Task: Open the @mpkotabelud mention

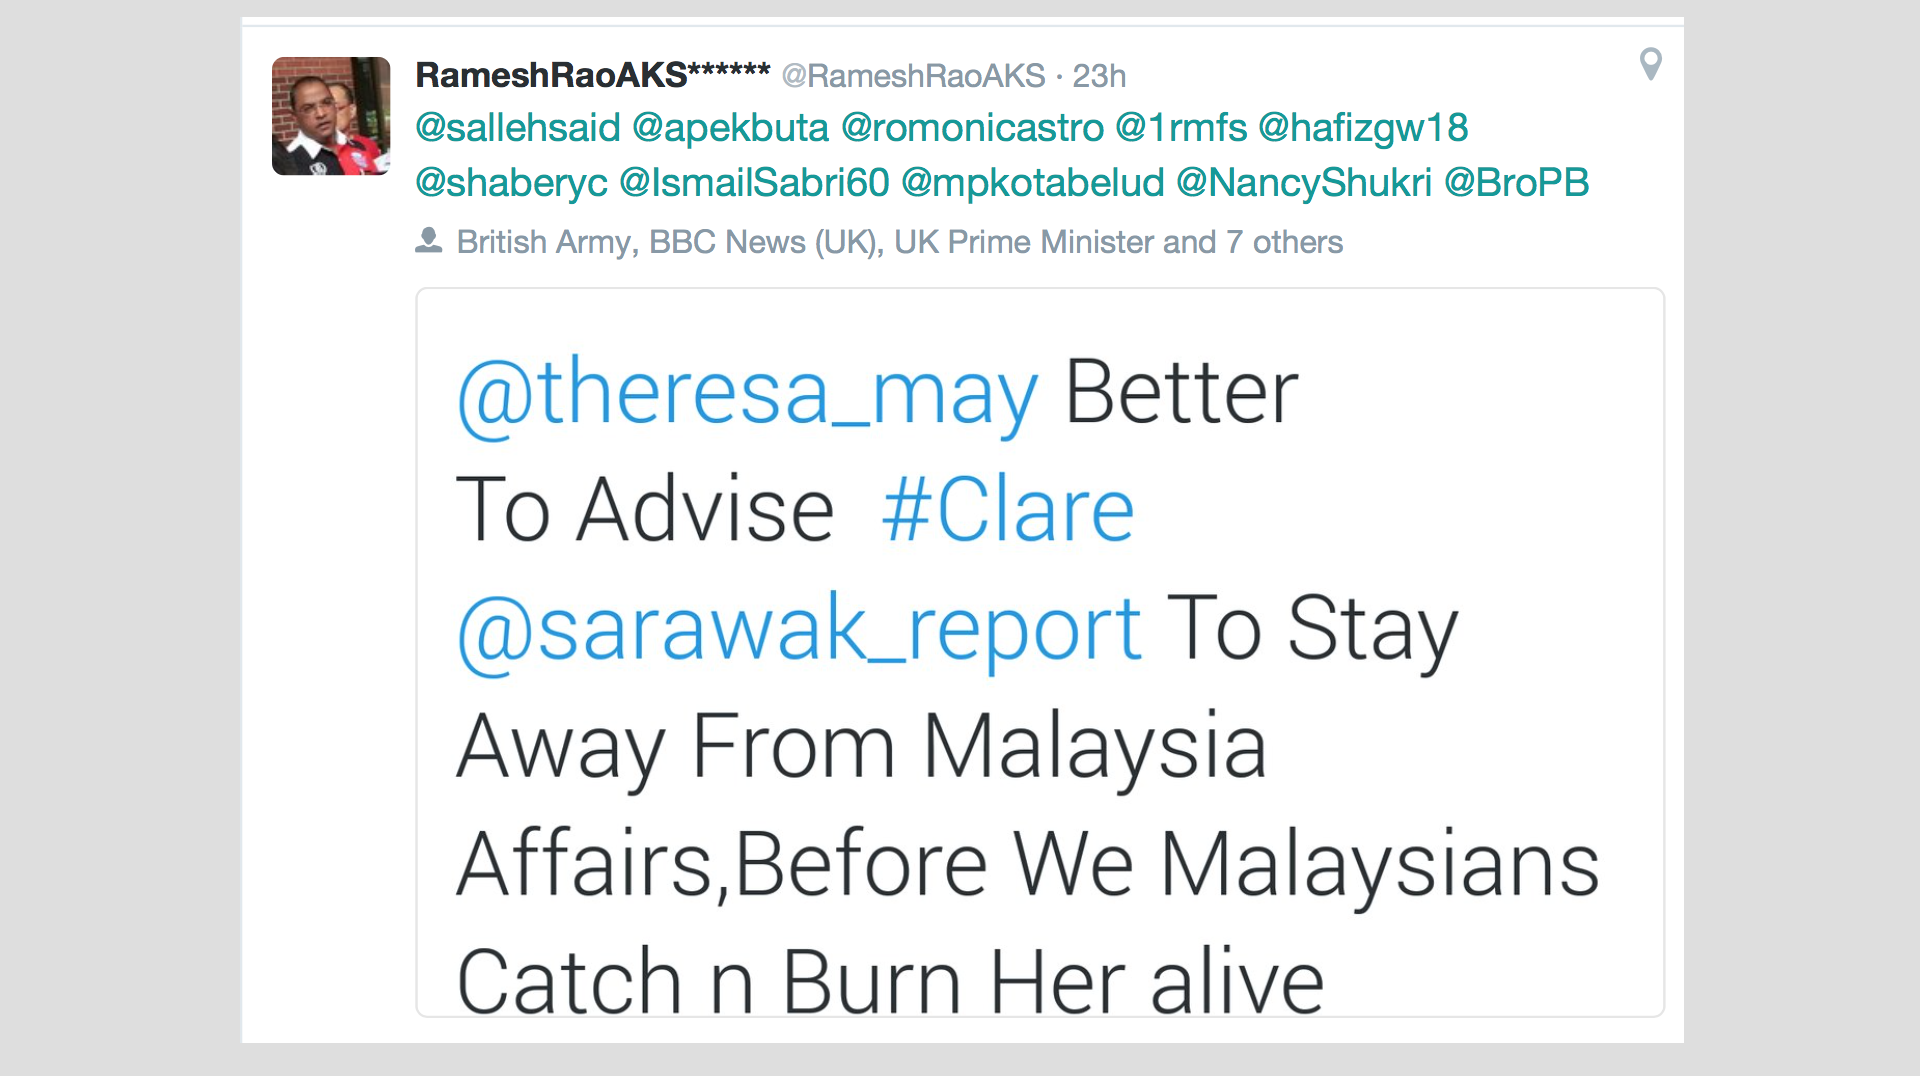Action: coord(1033,183)
